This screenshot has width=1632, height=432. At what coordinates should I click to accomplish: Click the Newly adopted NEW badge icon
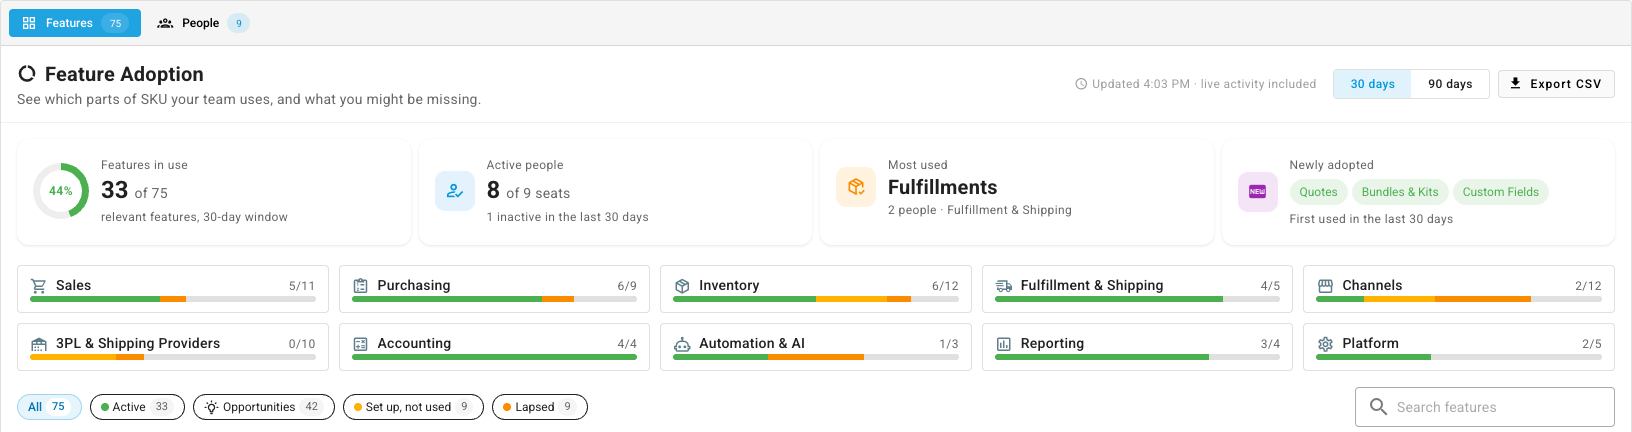tap(1258, 192)
